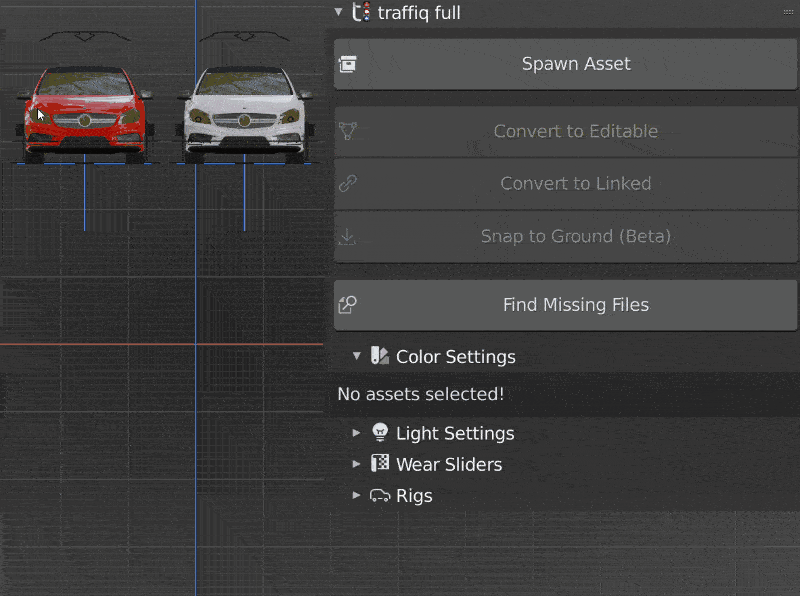The width and height of the screenshot is (800, 596).
Task: Expand the Wear Sliders section
Action: pos(357,464)
